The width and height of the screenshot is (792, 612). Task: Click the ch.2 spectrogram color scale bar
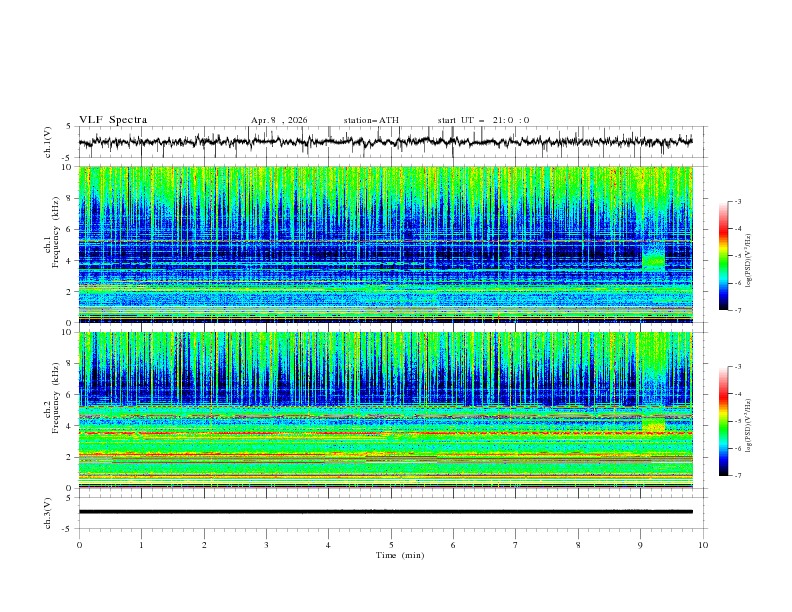[x=723, y=421]
